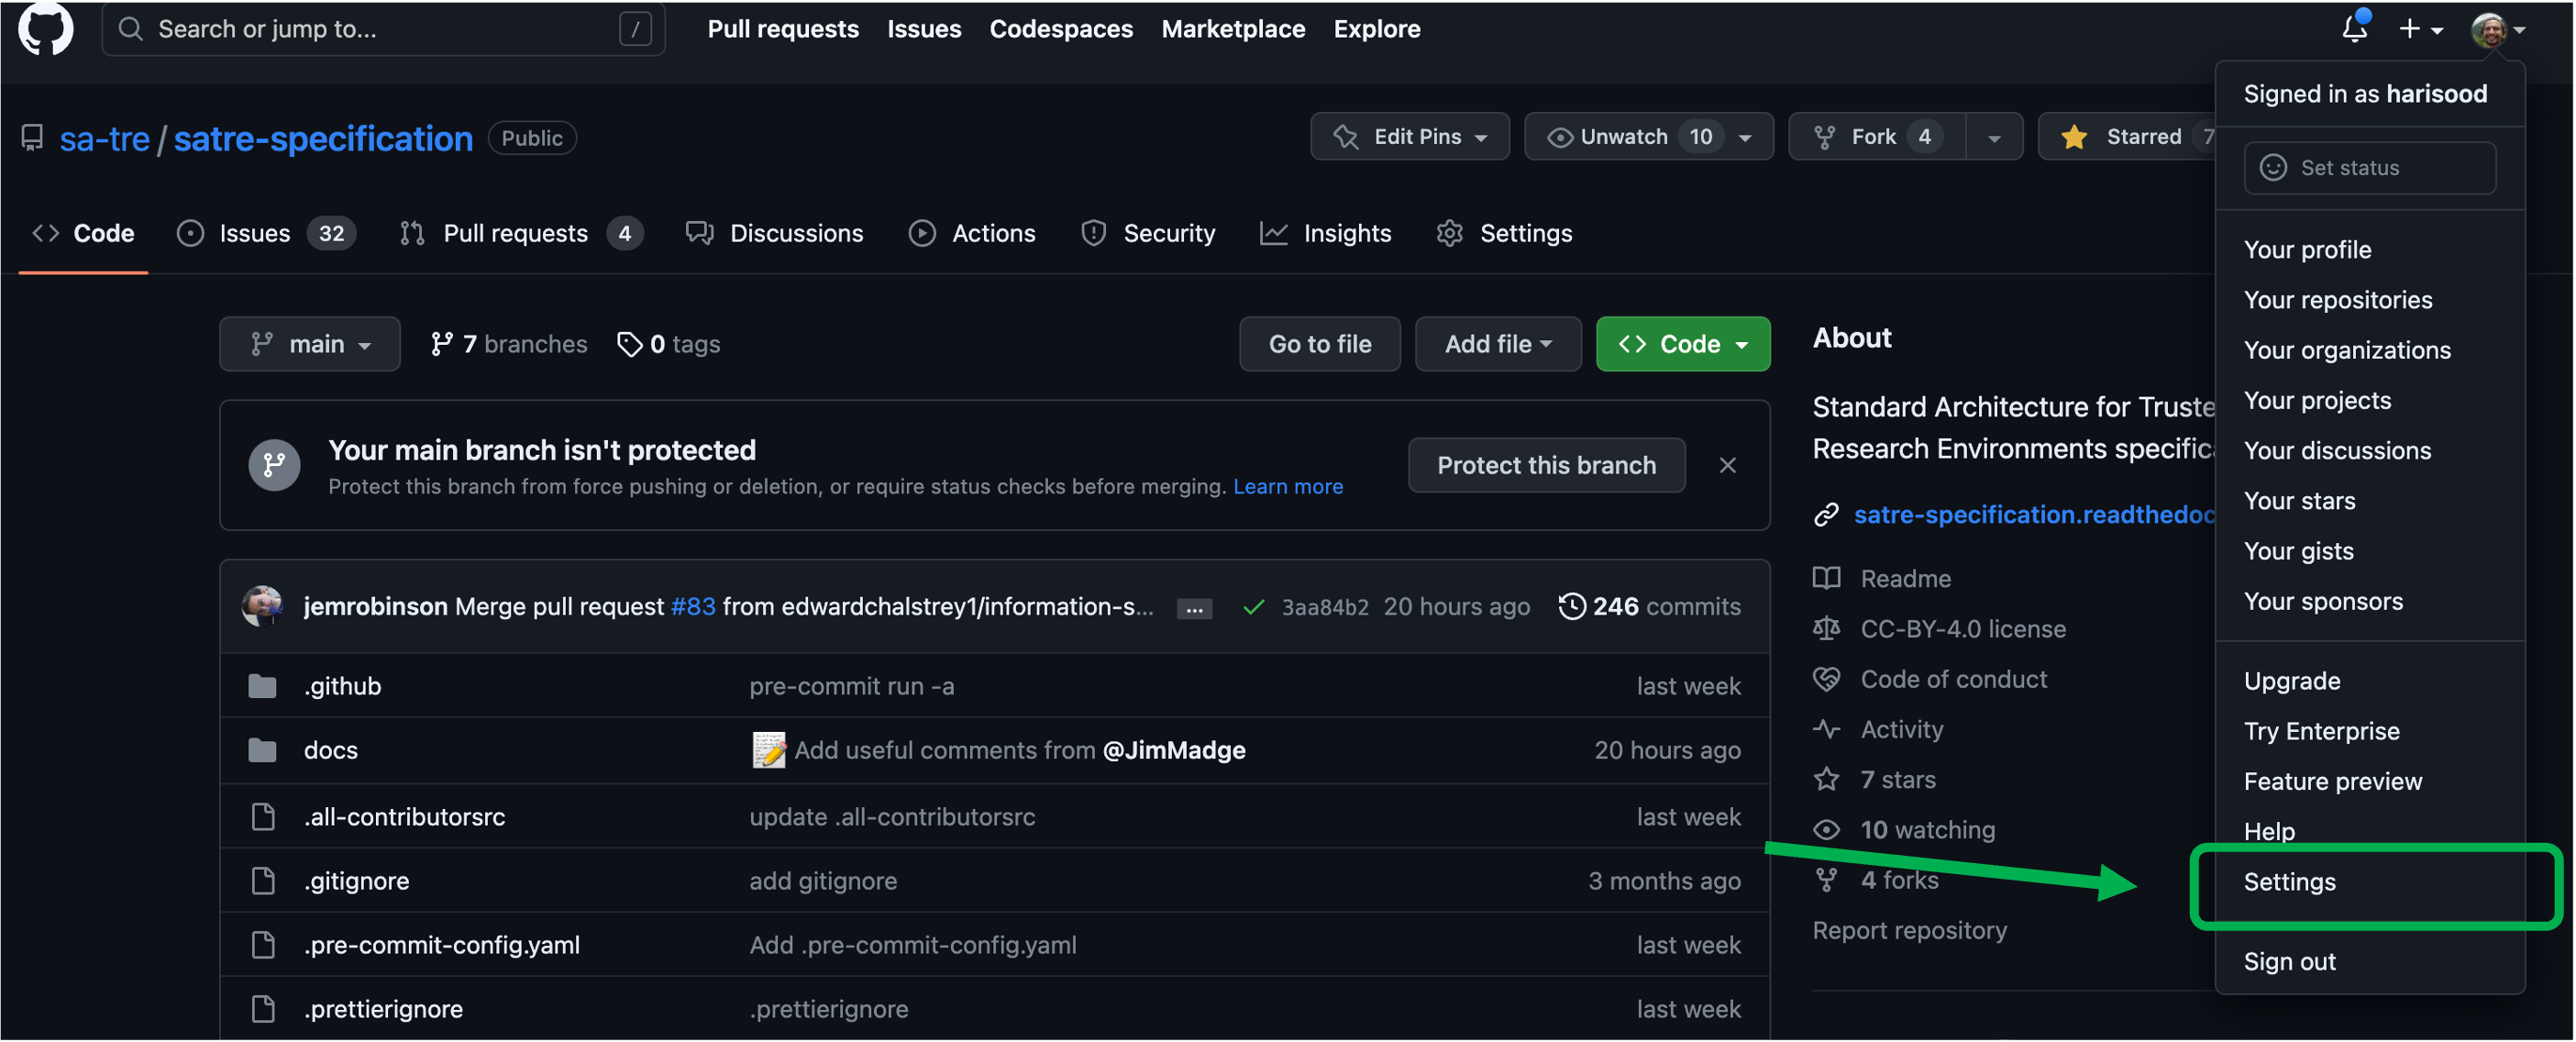2576x1042 pixels.
Task: Click Report repository
Action: pyautogui.click(x=1909, y=930)
